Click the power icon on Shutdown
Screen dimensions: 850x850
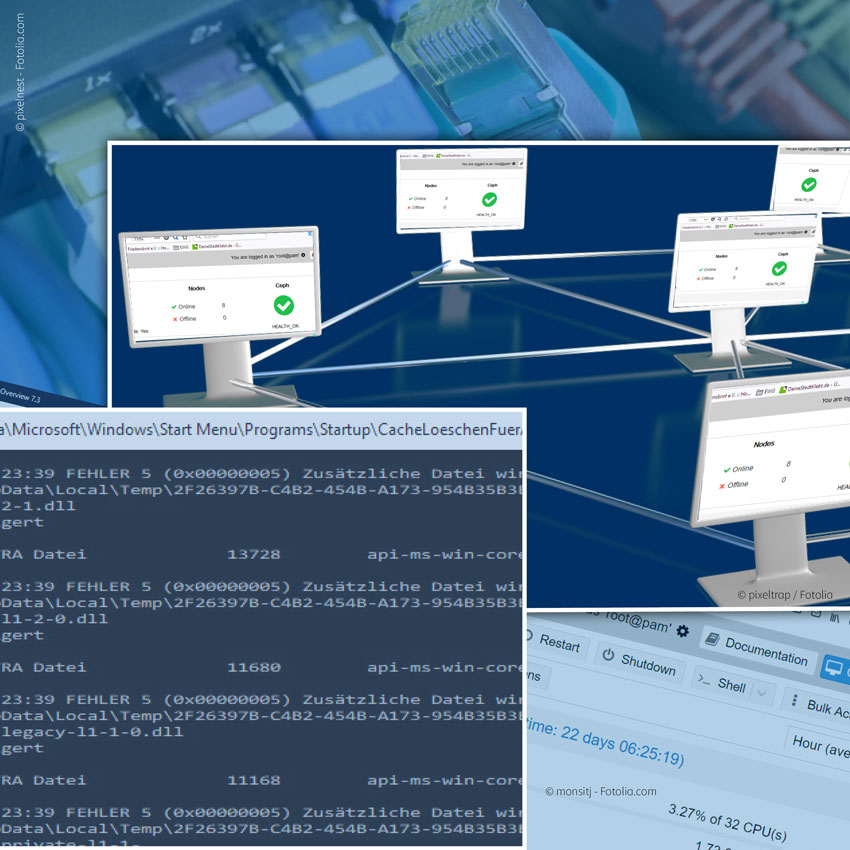click(x=607, y=656)
